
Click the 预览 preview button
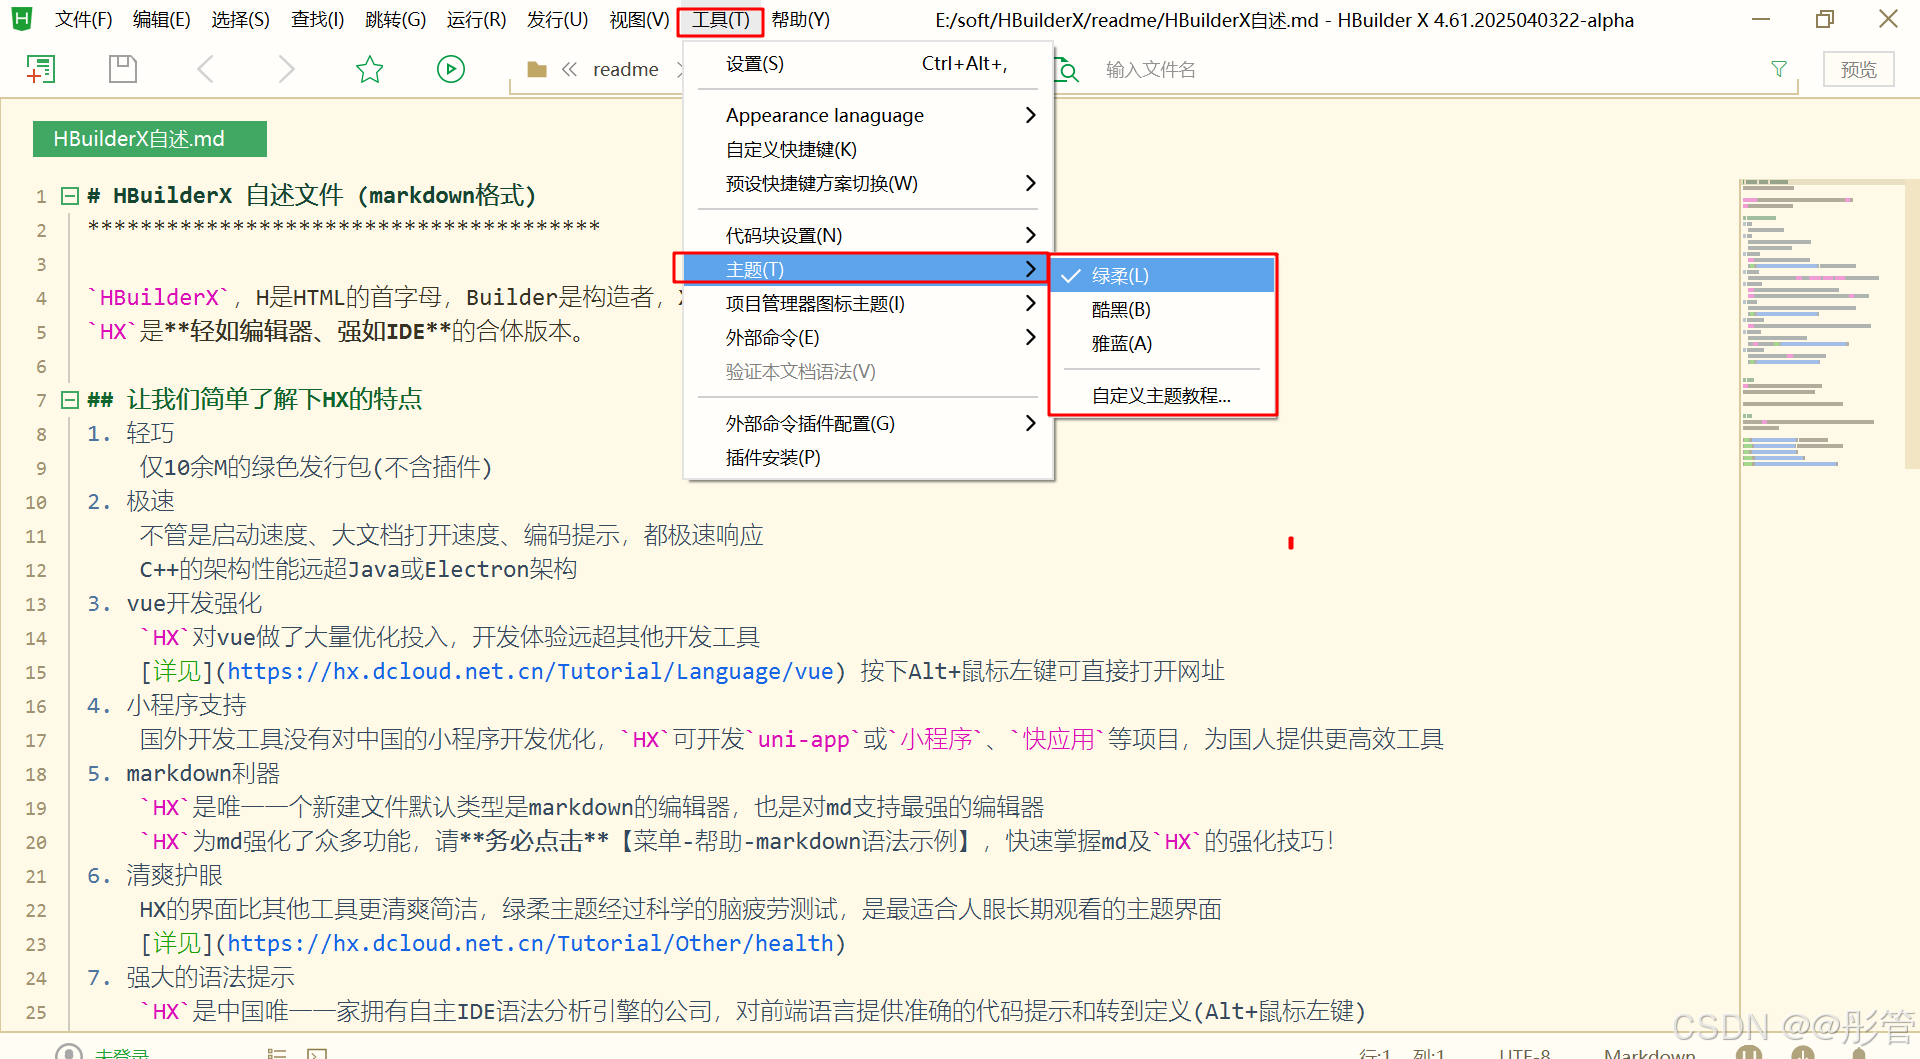coord(1858,69)
